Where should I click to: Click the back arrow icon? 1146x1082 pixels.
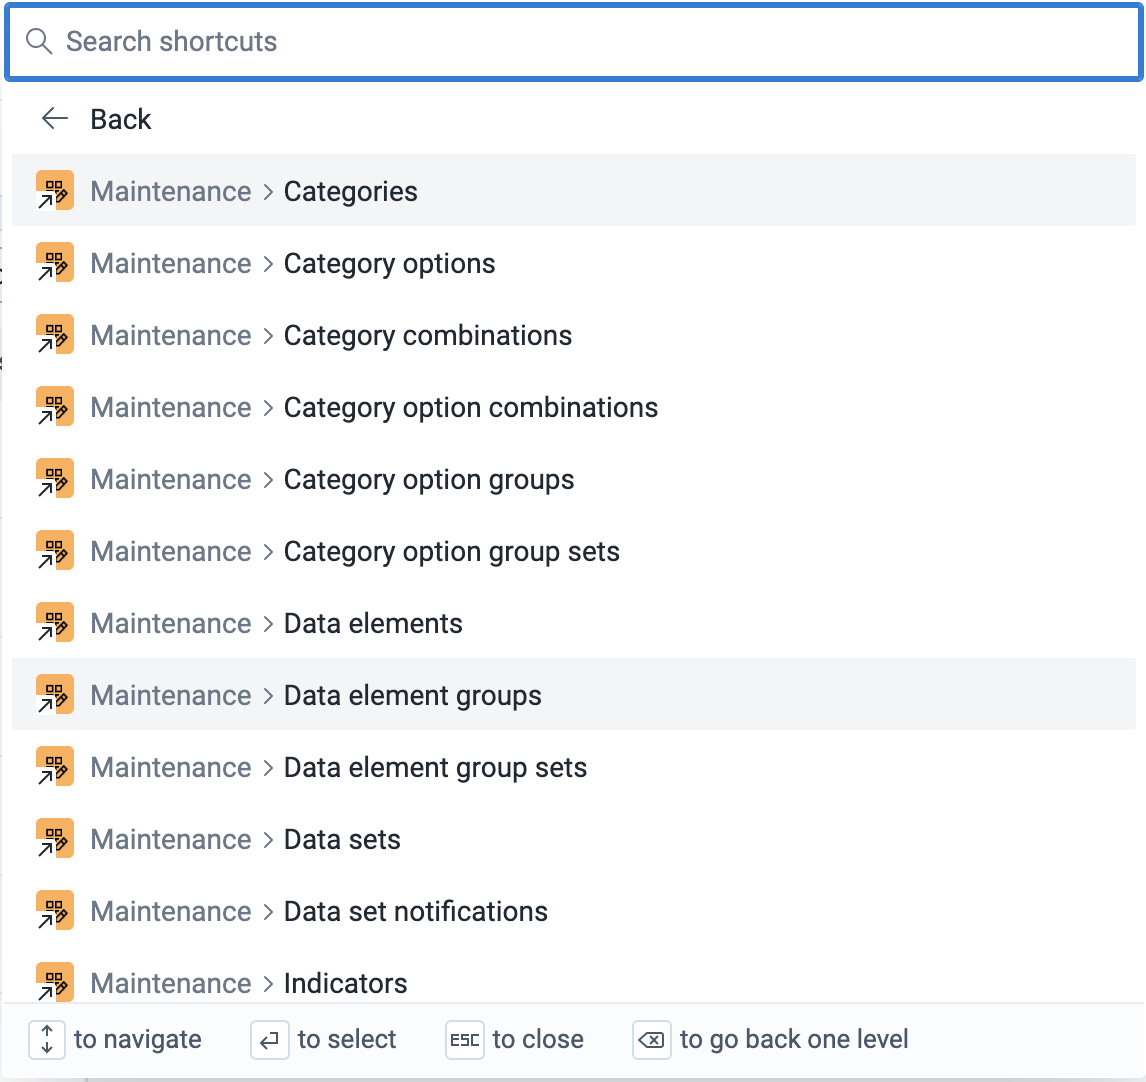tap(54, 119)
